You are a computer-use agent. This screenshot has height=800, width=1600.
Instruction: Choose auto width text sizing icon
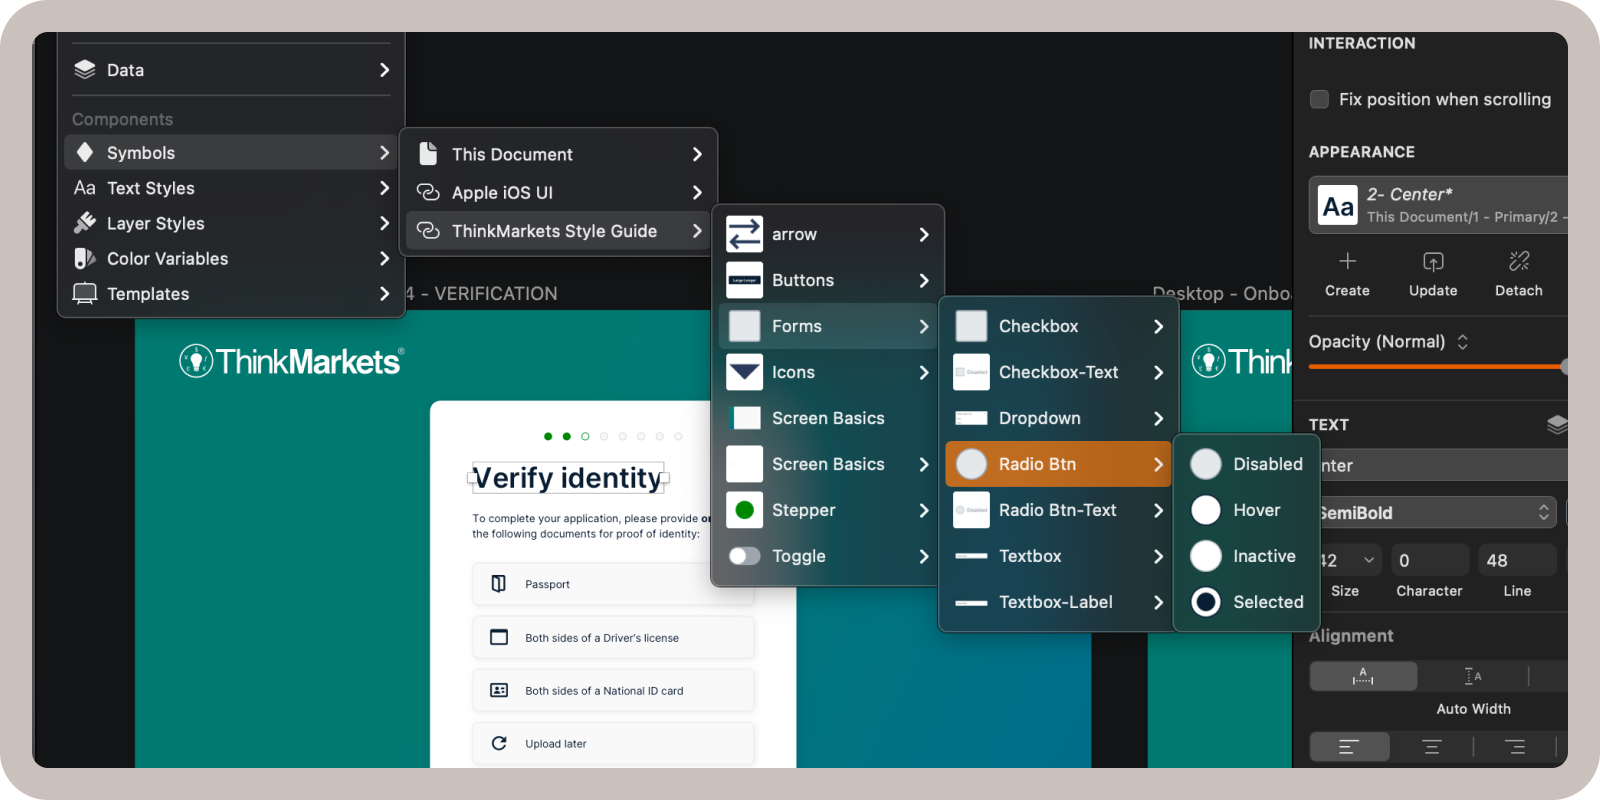click(1363, 676)
